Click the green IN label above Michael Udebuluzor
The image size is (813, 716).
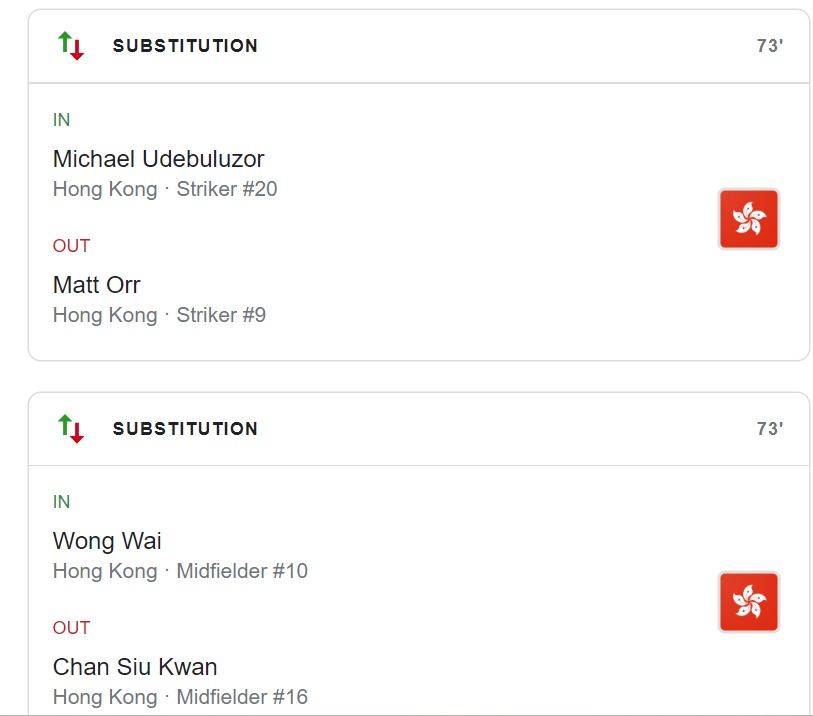coord(62,120)
